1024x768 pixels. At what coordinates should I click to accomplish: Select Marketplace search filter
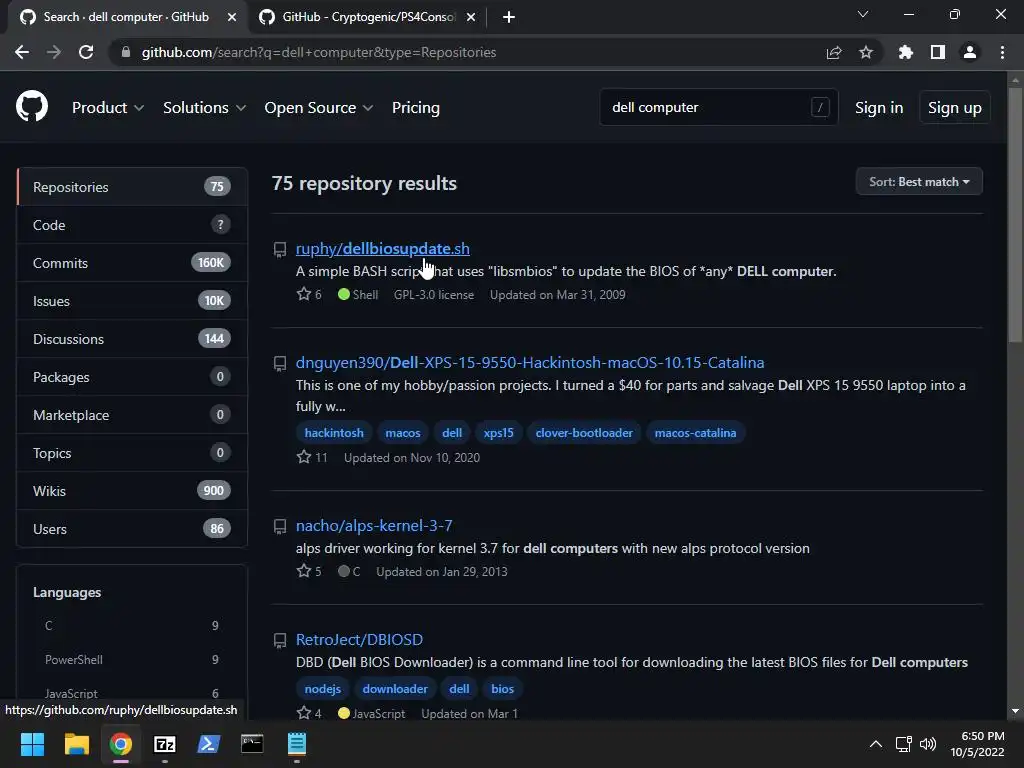(x=132, y=415)
